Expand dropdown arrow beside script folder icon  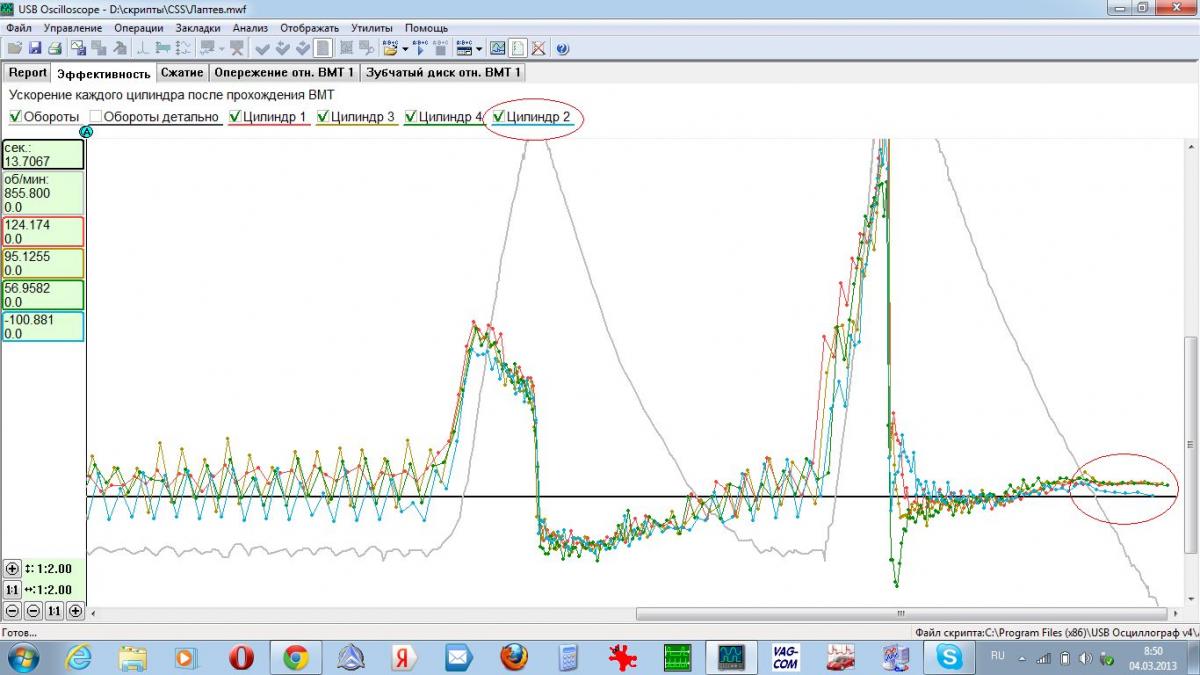pos(405,48)
